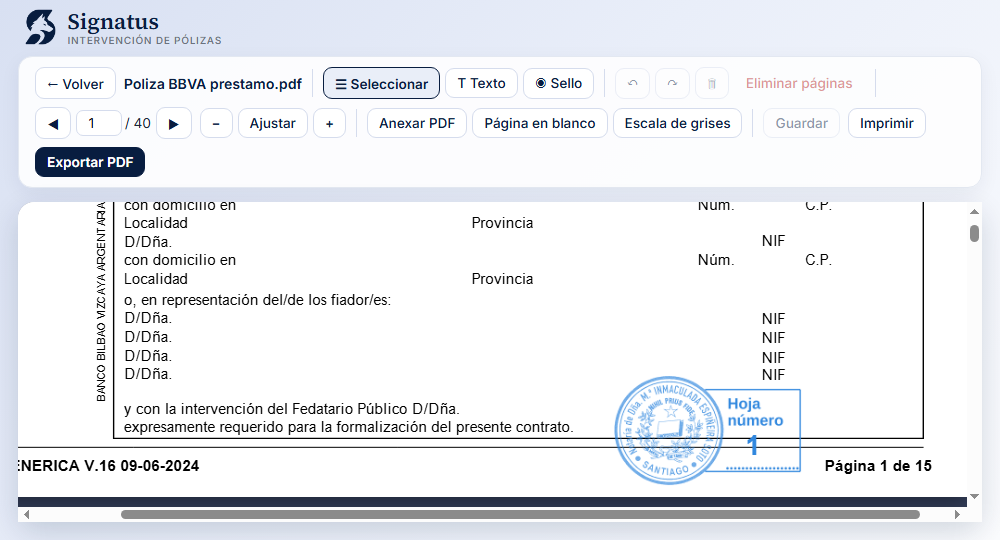Click the footer text 'V.16 09-06-2024'
The image size is (1000, 540).
[x=142, y=466]
